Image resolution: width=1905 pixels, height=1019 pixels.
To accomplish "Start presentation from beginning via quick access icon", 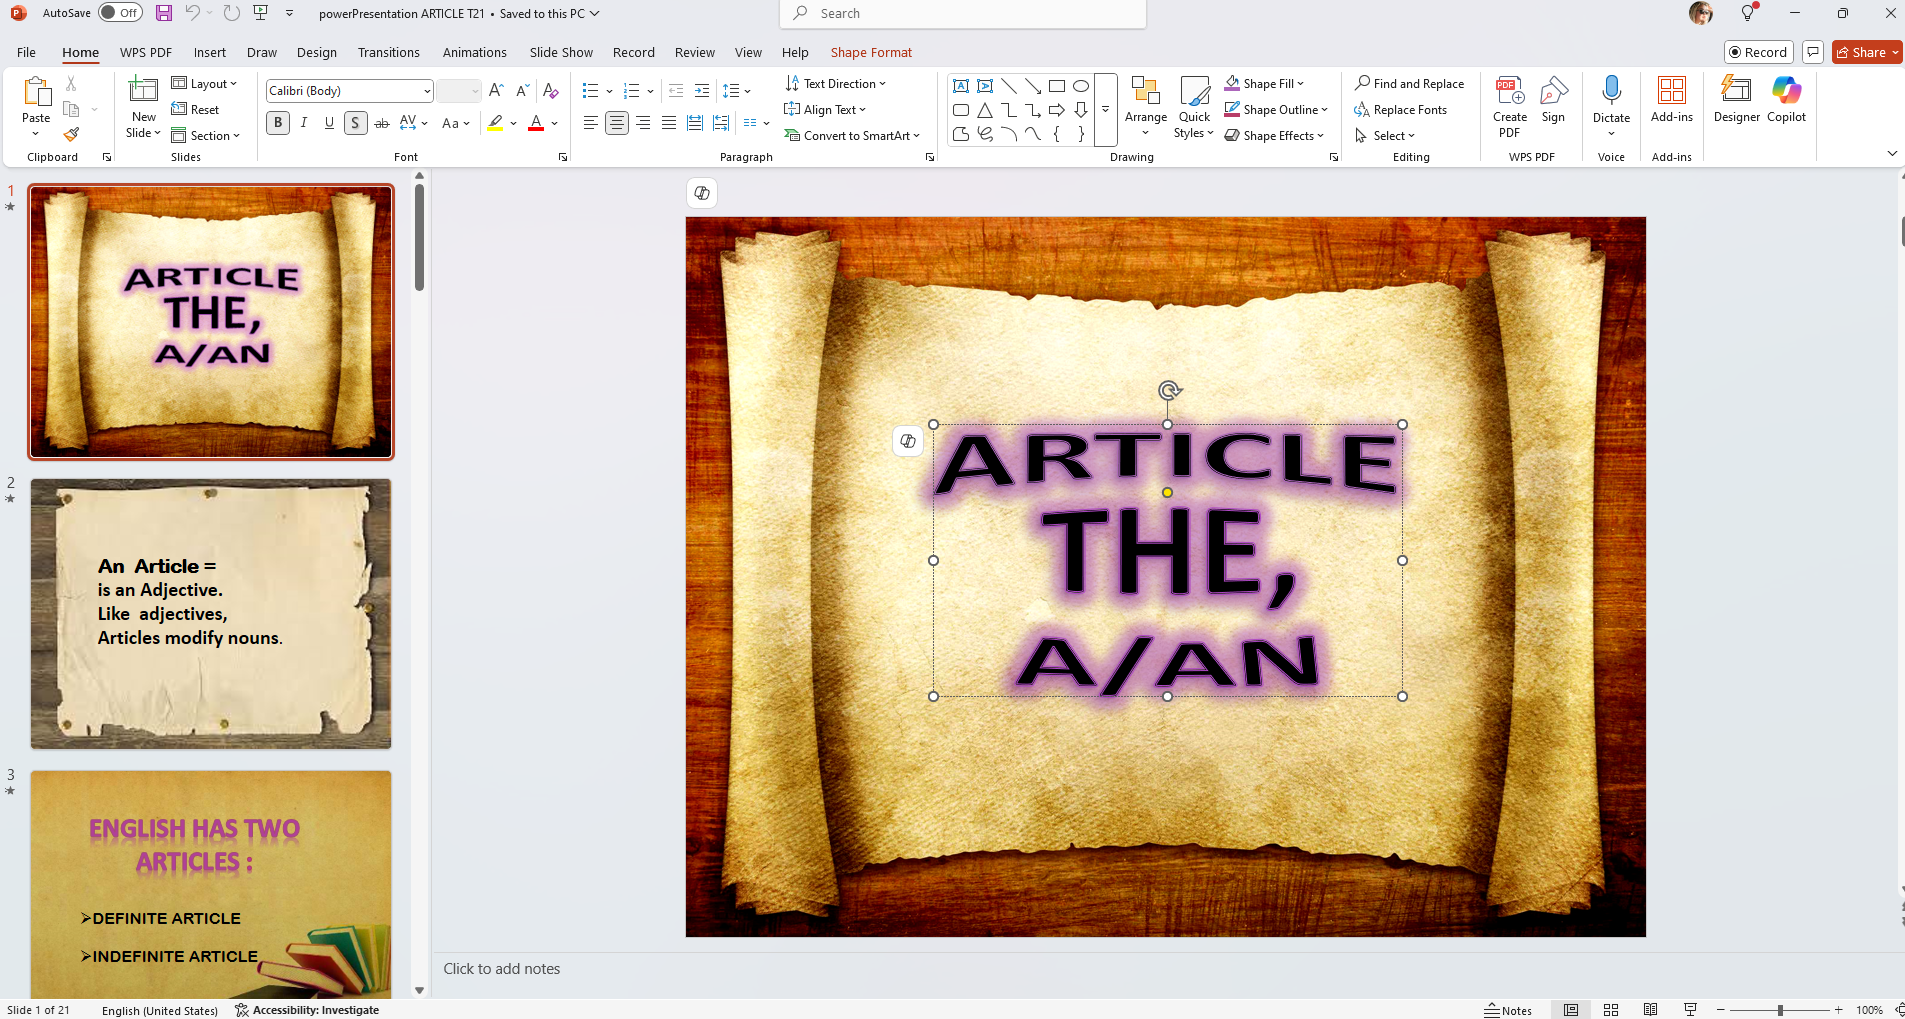I will (261, 13).
